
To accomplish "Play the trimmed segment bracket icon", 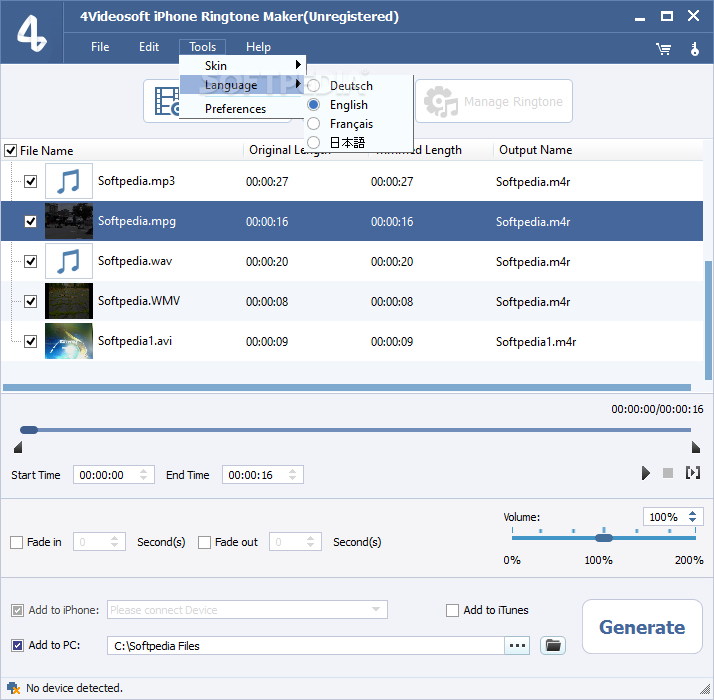I will [x=693, y=473].
